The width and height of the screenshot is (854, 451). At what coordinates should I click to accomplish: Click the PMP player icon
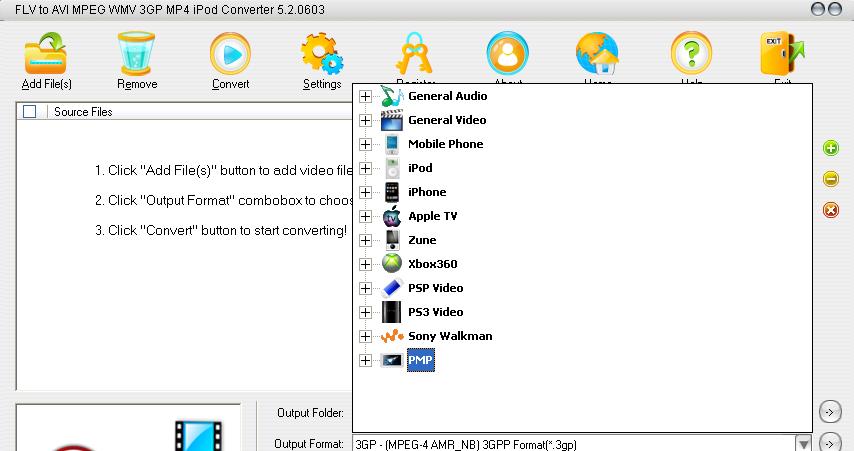pos(392,360)
